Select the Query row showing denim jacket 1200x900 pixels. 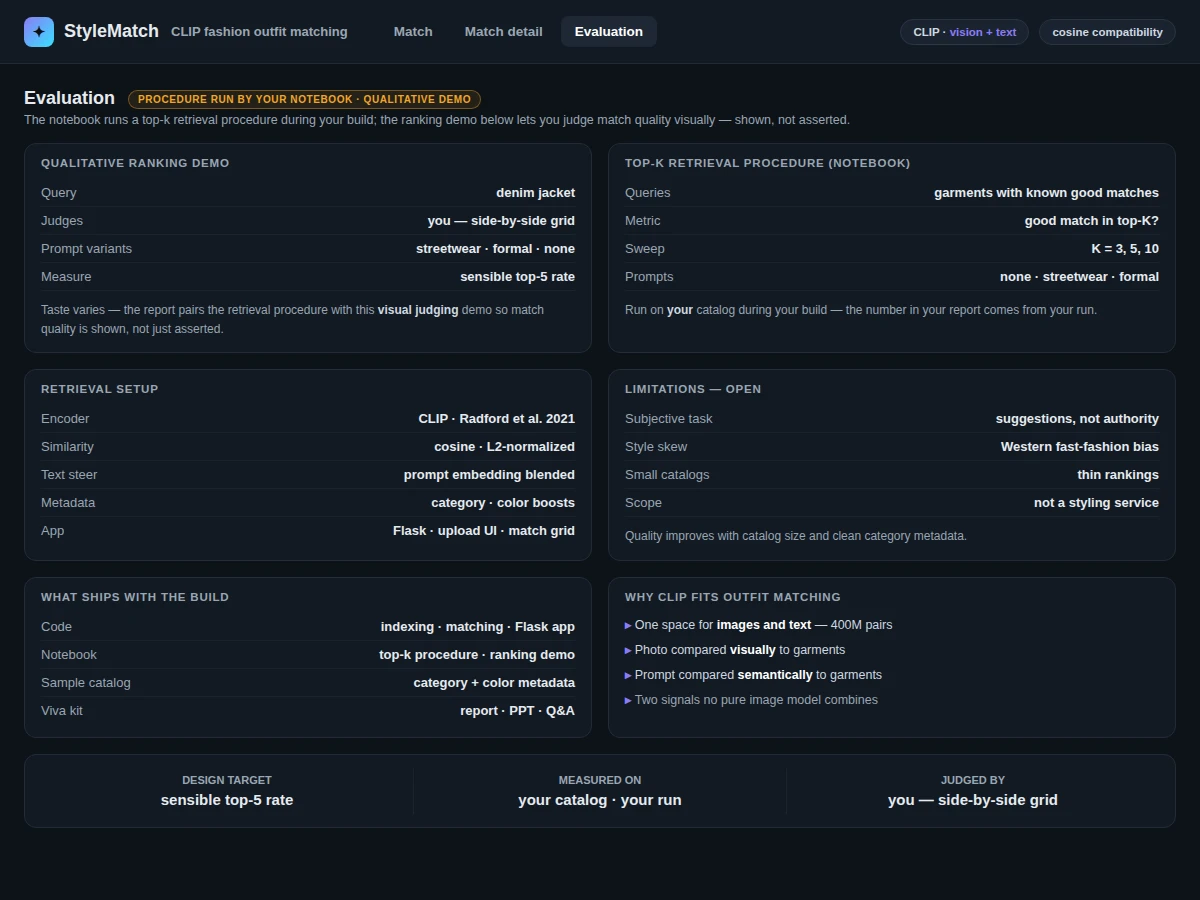[x=308, y=193]
